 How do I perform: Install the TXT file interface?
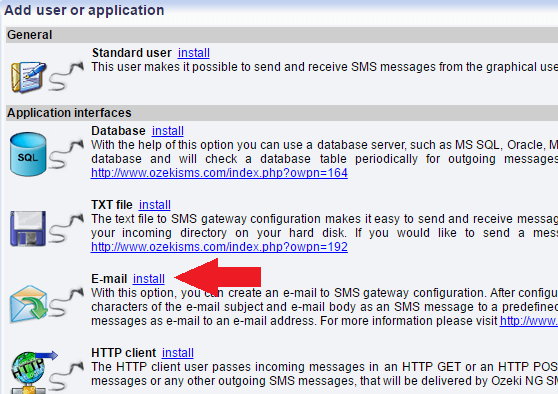pos(155,205)
